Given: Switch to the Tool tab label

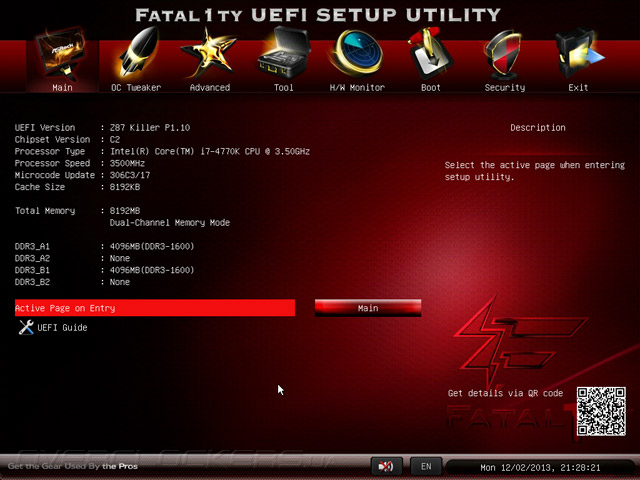Looking at the screenshot, I should coord(284,87).
